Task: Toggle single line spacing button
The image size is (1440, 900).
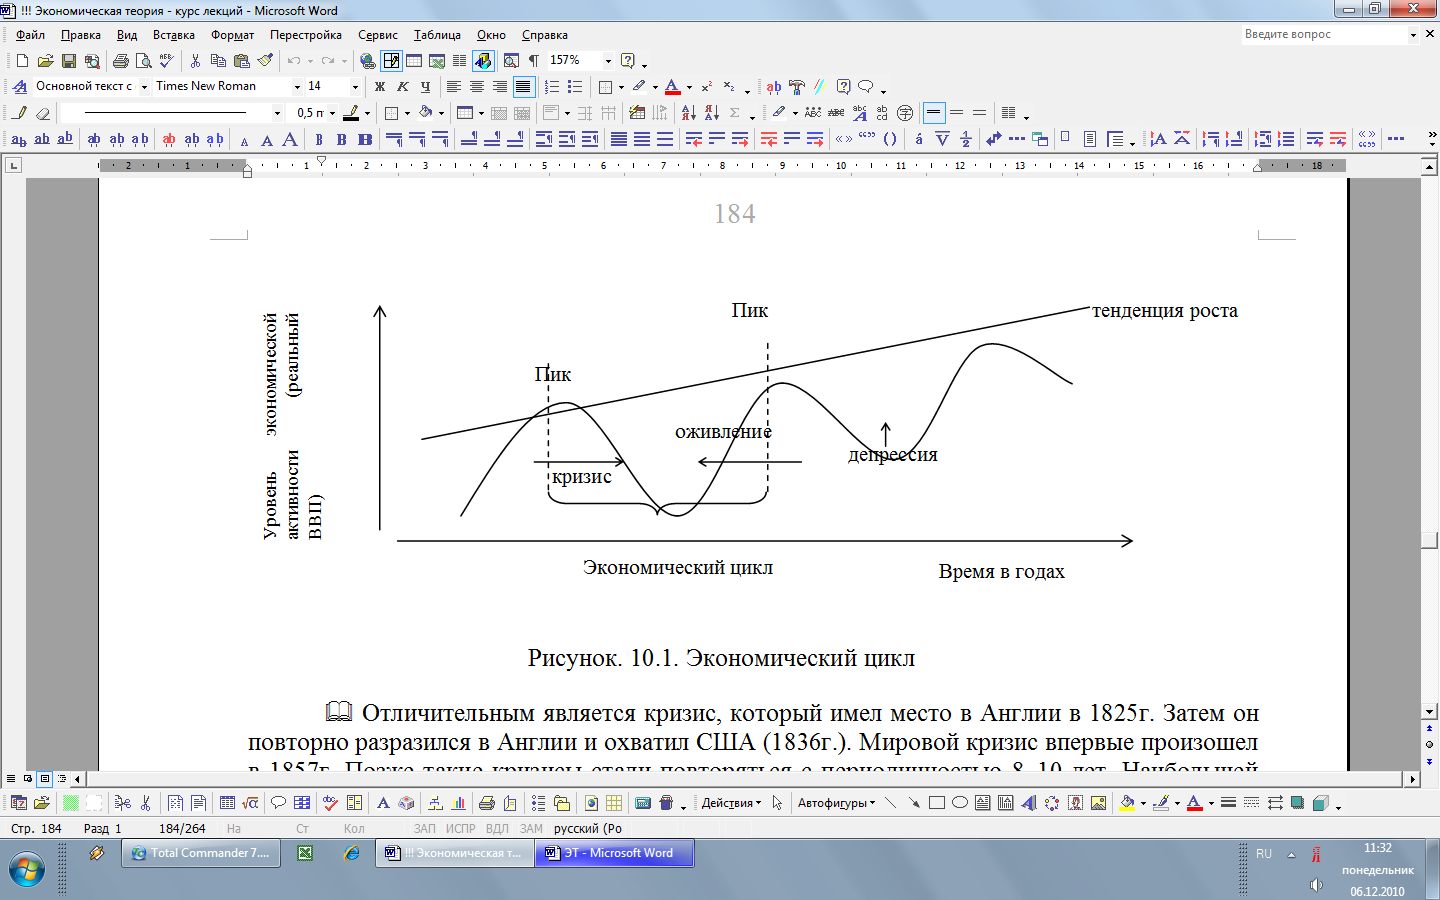Action: pos(934,113)
